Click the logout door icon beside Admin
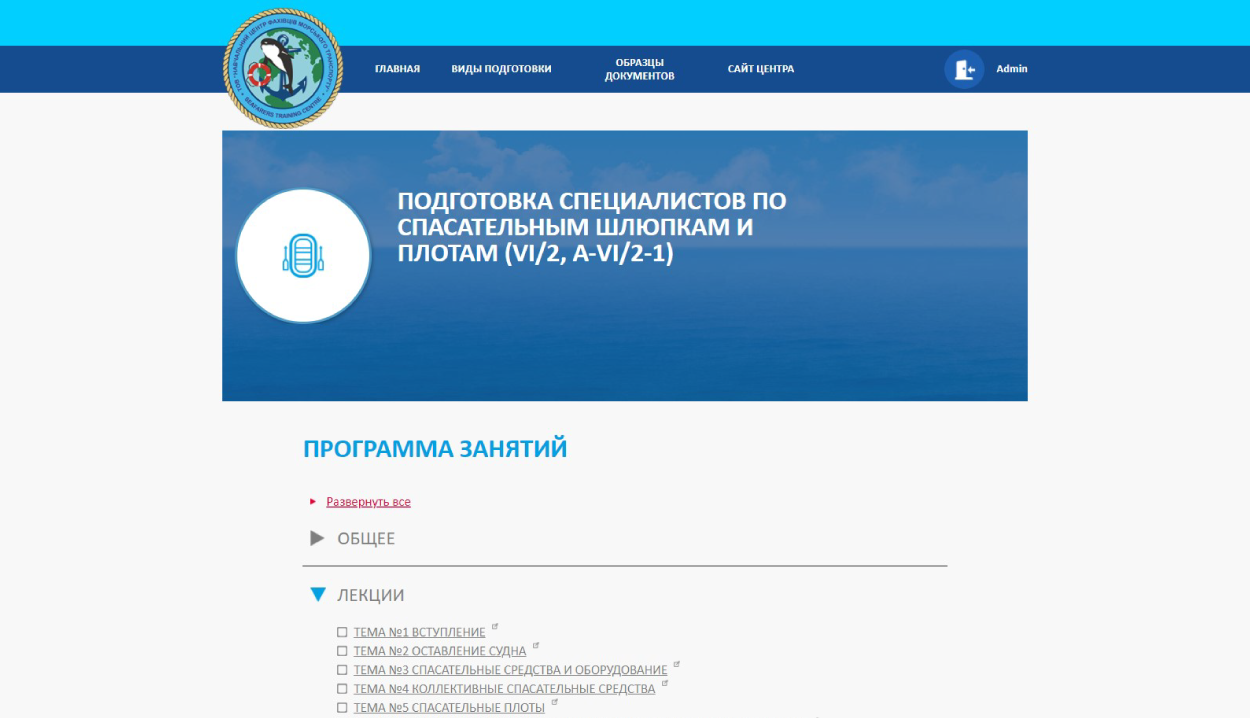 tap(964, 69)
